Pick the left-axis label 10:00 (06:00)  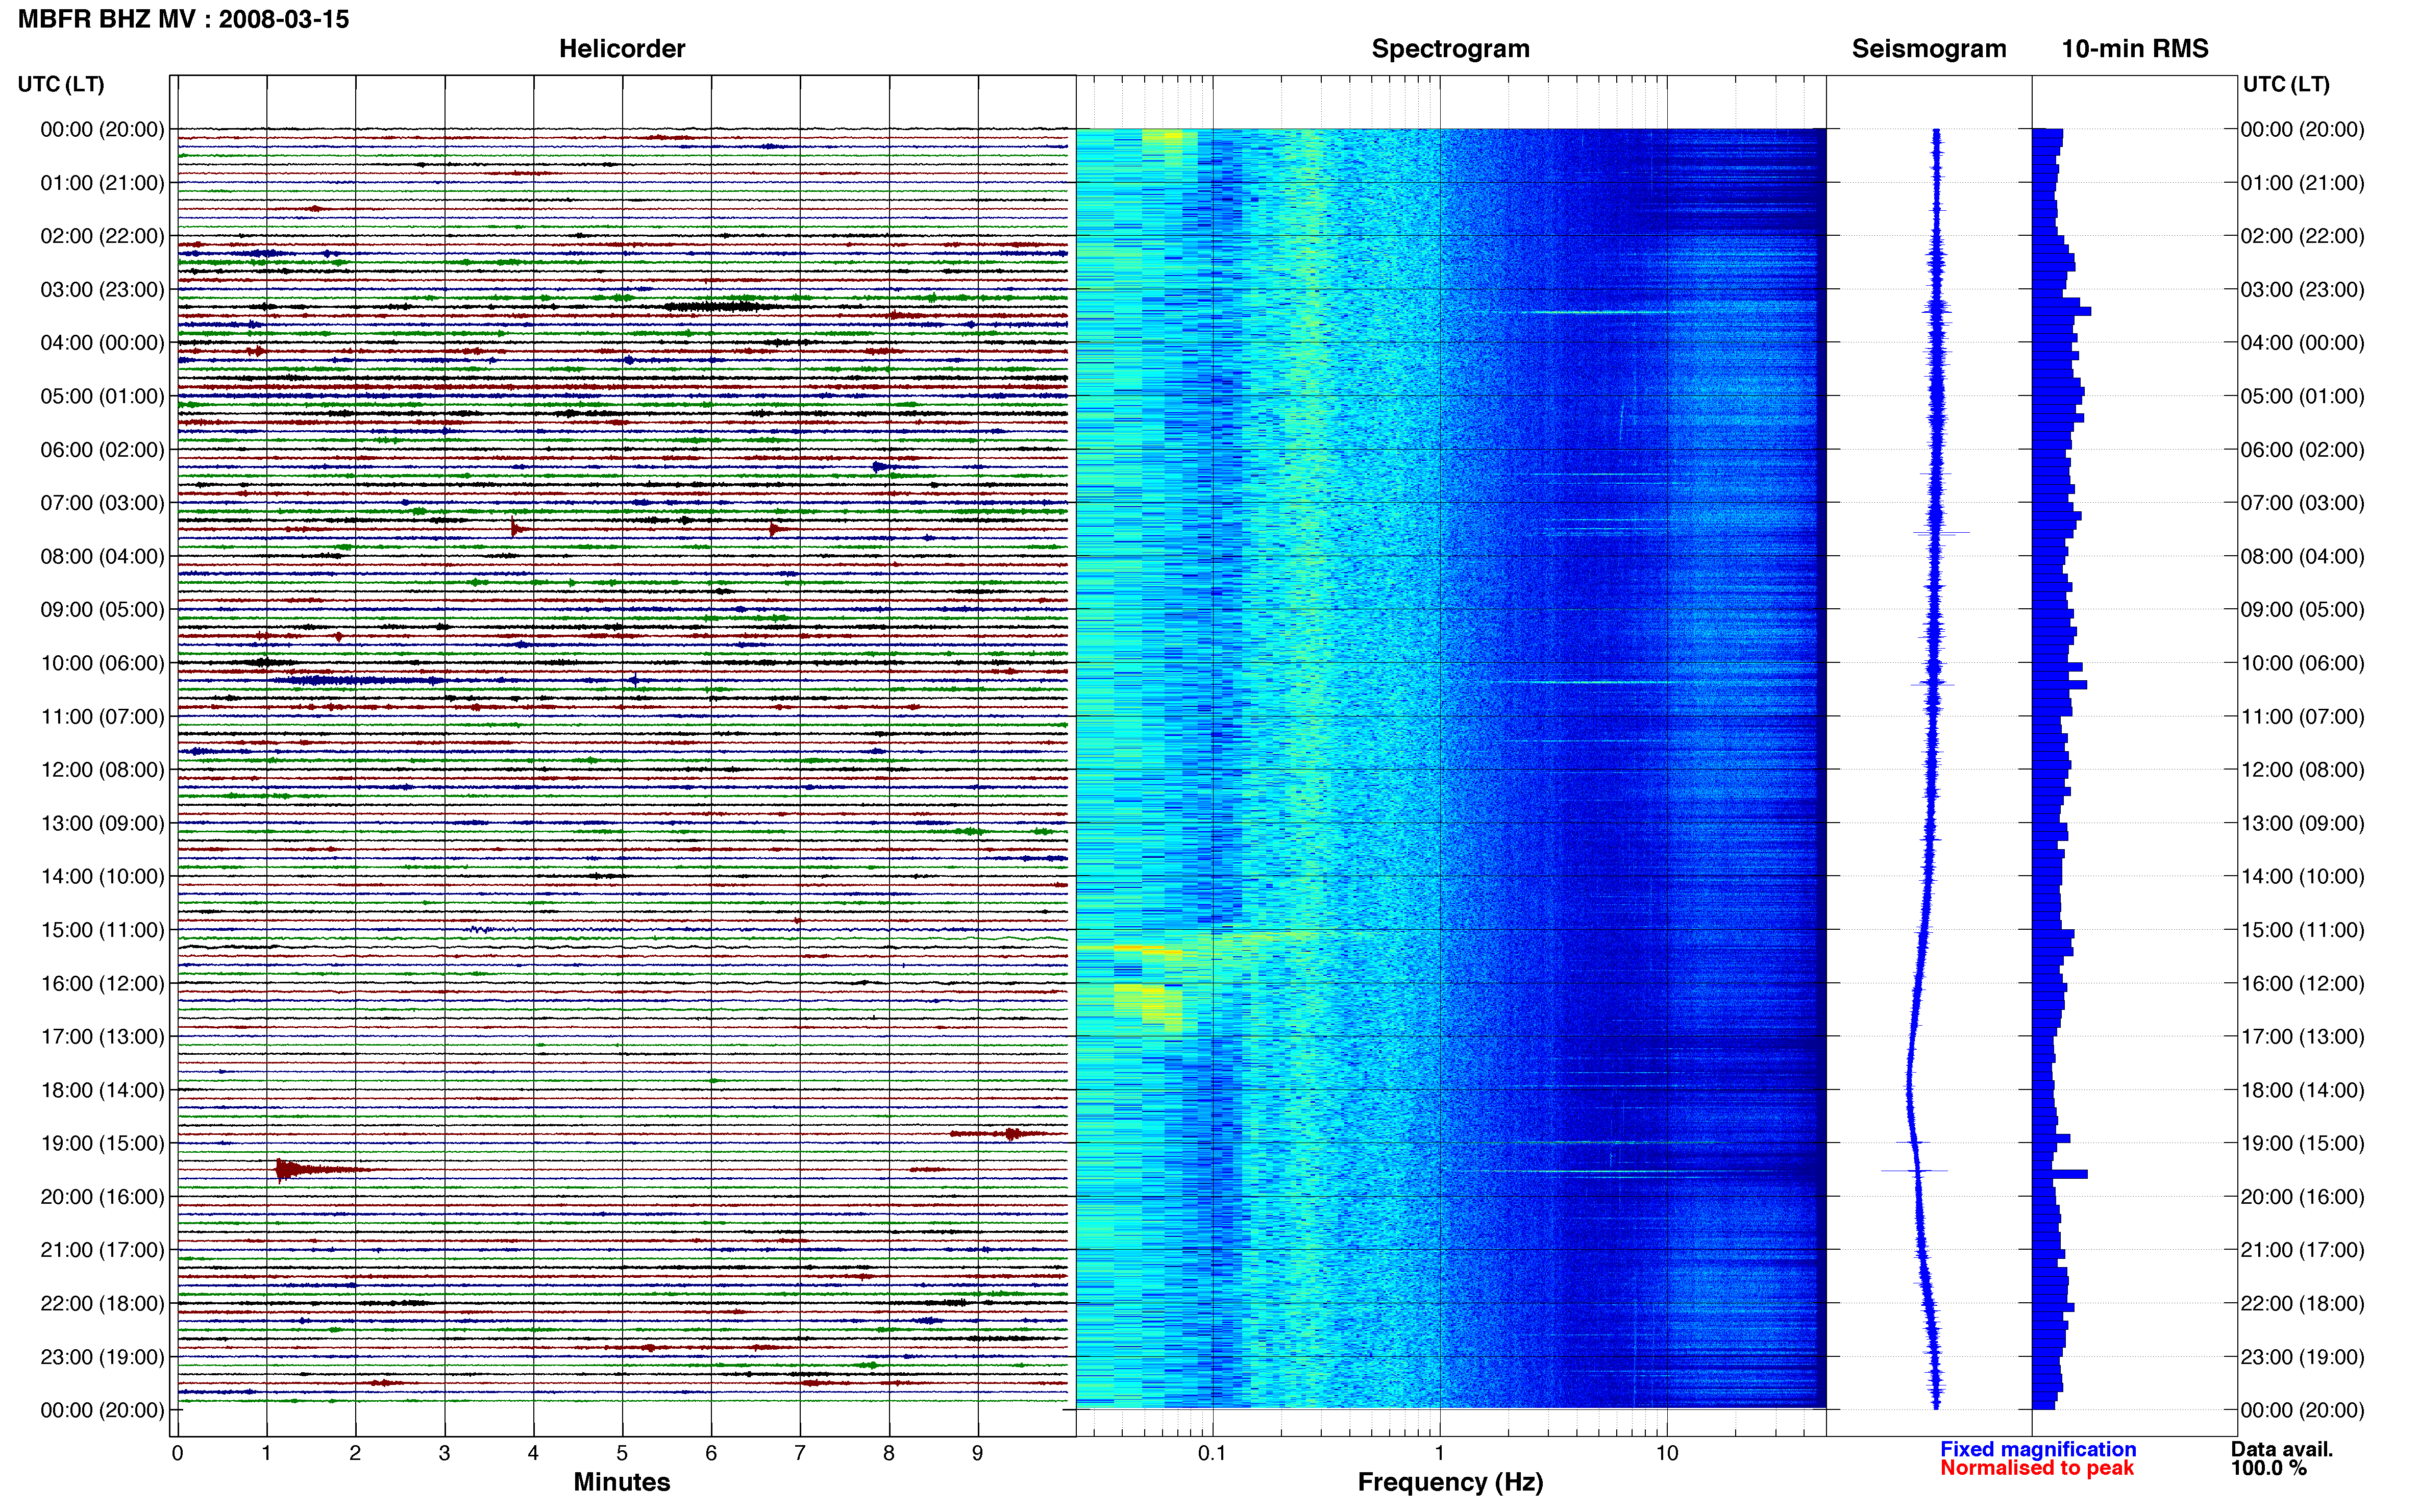102,663
